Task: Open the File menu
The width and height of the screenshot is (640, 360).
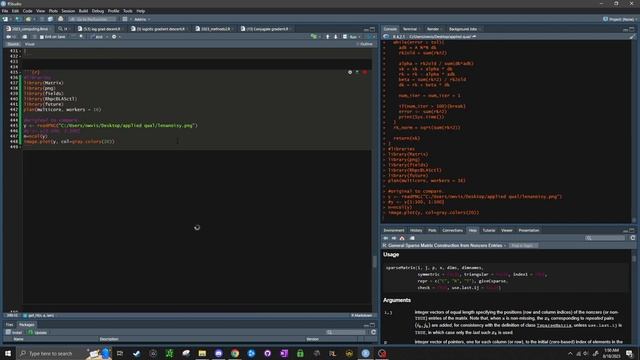Action: (5, 11)
